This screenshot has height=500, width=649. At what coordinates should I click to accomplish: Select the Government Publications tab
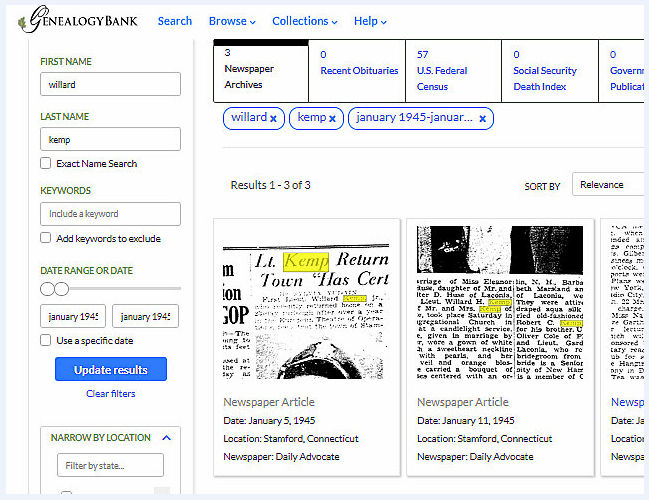(622, 71)
